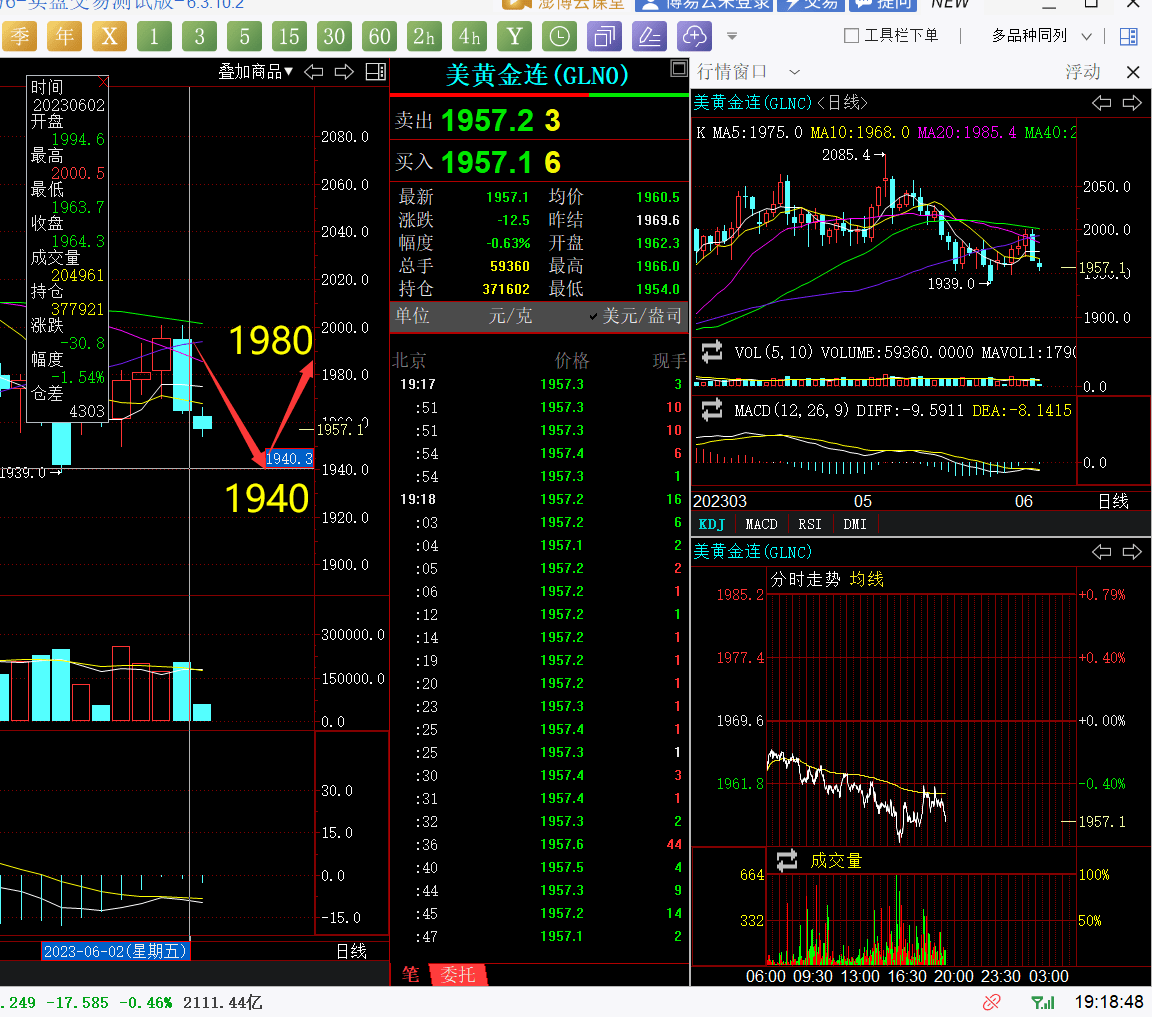Viewport: 1152px width, 1017px height.
Task: Expand the 叠加商品 dropdown
Action: [256, 72]
